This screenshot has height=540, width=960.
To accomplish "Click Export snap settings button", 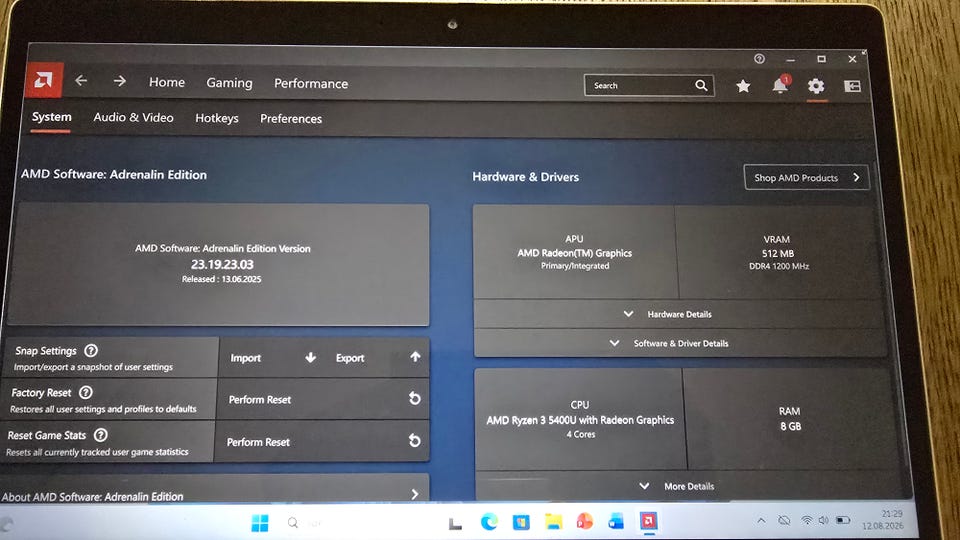I will (377, 358).
